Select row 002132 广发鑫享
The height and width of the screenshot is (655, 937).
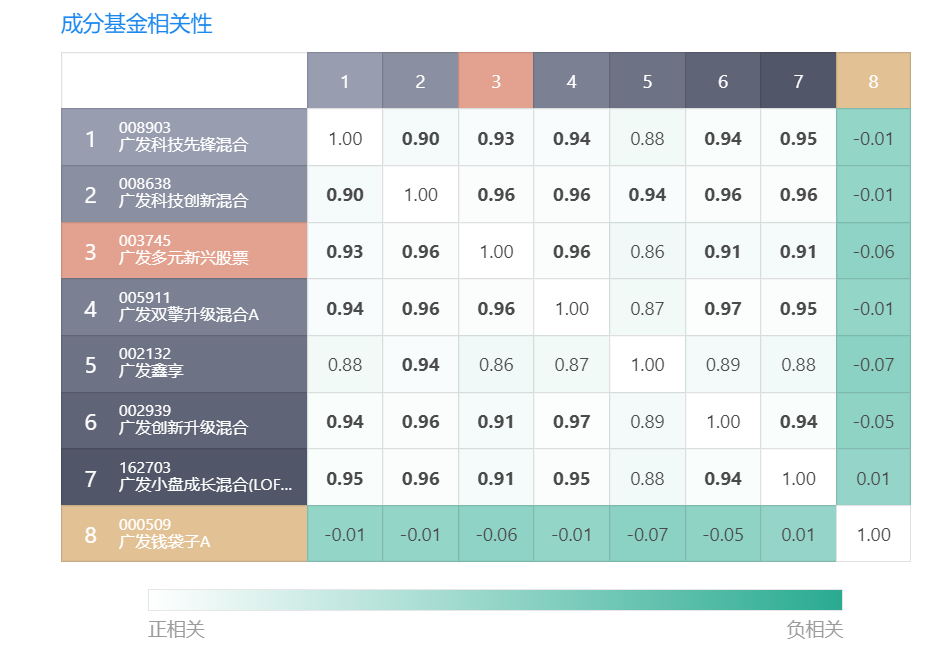point(184,364)
